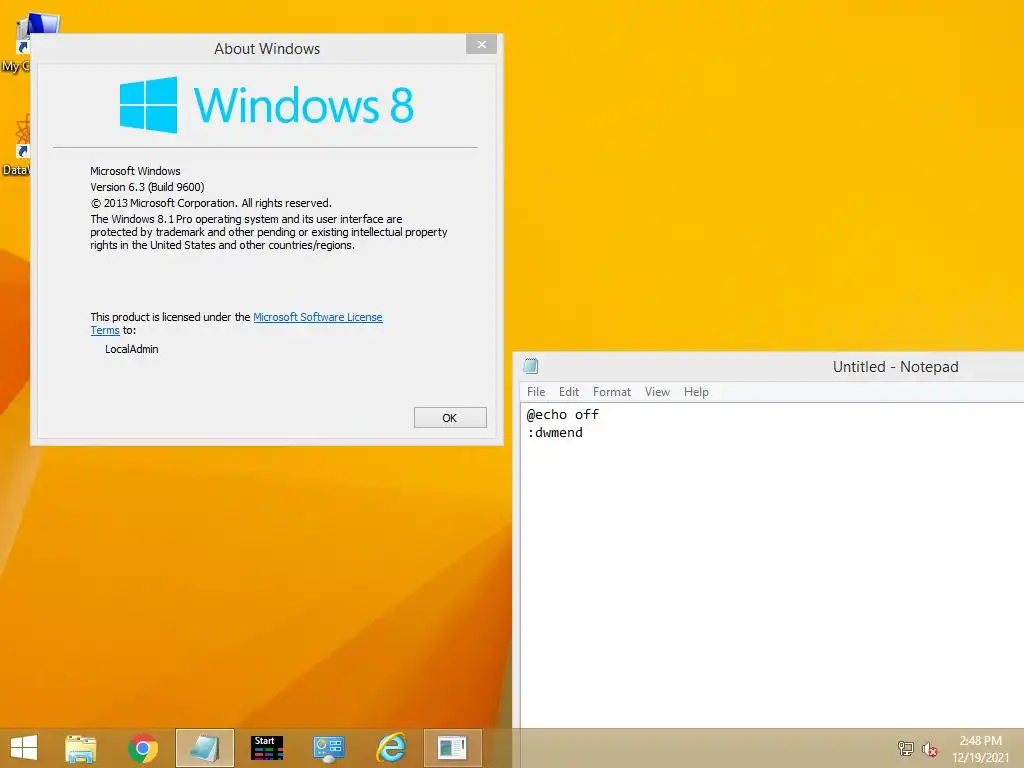
Task: Switch to the Notepad taskbar button
Action: tap(204, 748)
